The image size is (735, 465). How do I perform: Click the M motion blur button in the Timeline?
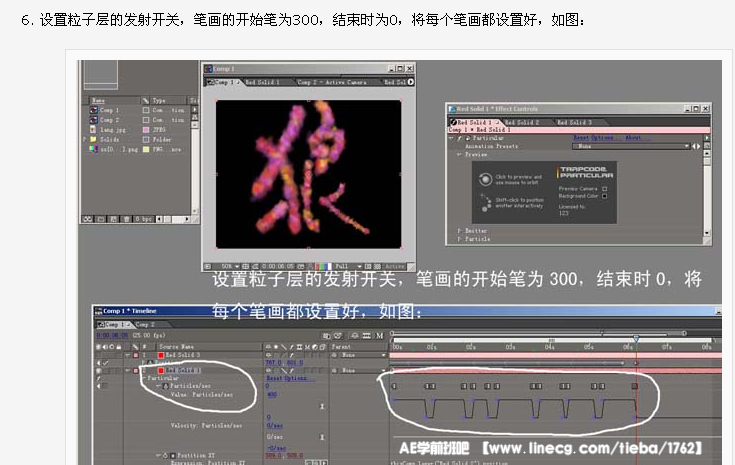click(x=380, y=336)
